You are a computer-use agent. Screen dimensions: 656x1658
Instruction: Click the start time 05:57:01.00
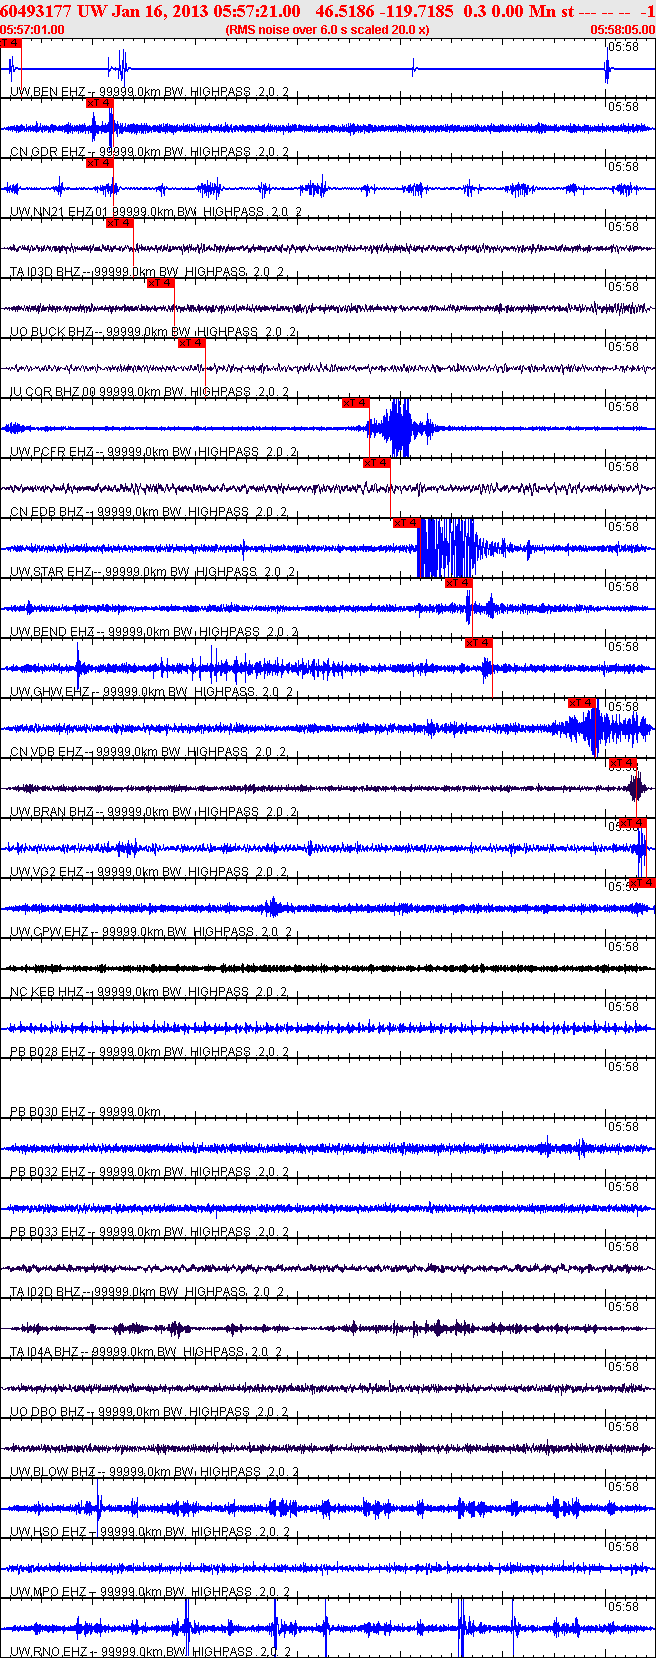coord(32,29)
